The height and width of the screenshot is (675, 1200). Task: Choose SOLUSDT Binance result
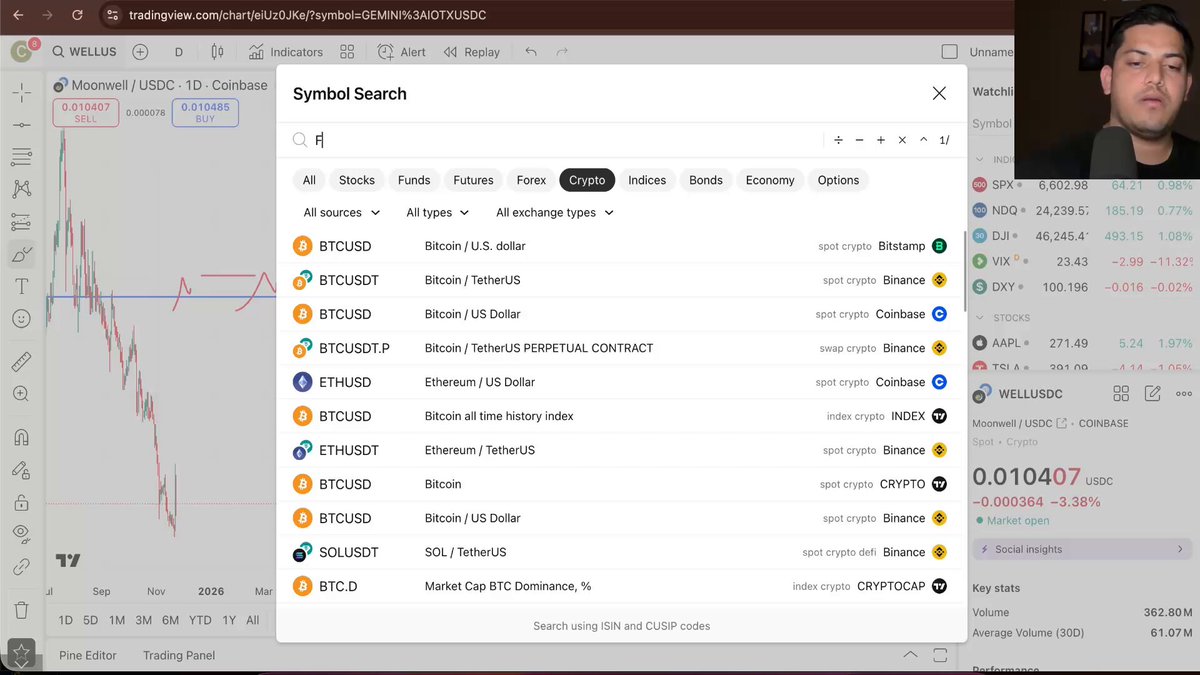click(x=620, y=552)
